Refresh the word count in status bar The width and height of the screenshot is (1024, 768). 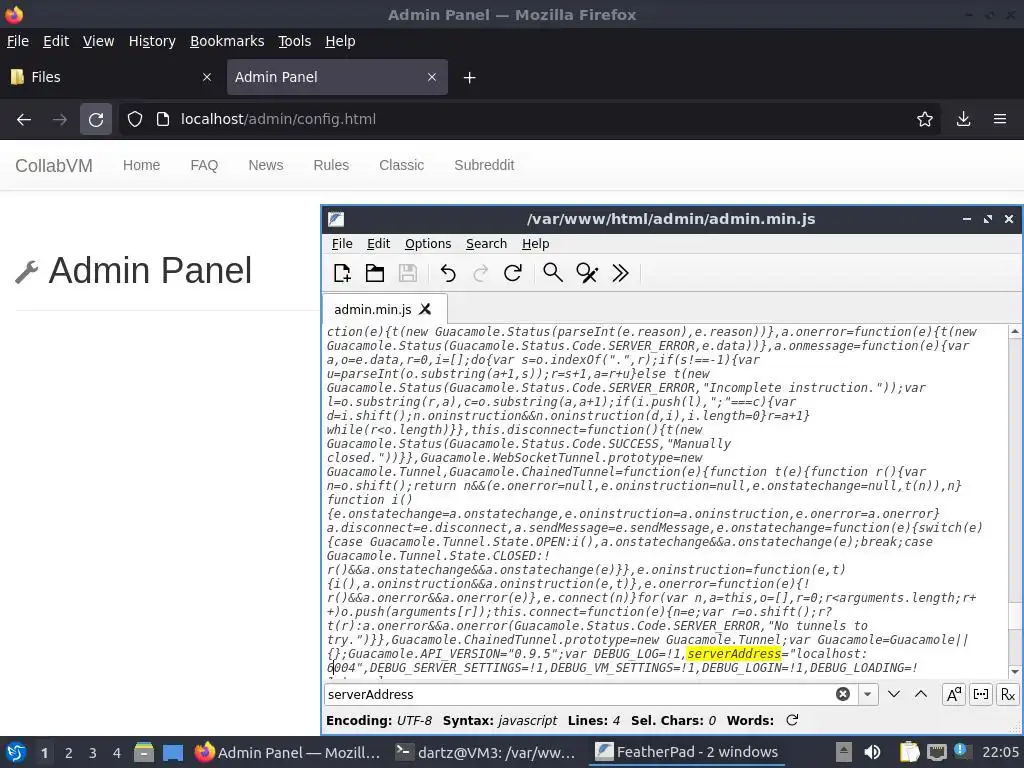(792, 720)
